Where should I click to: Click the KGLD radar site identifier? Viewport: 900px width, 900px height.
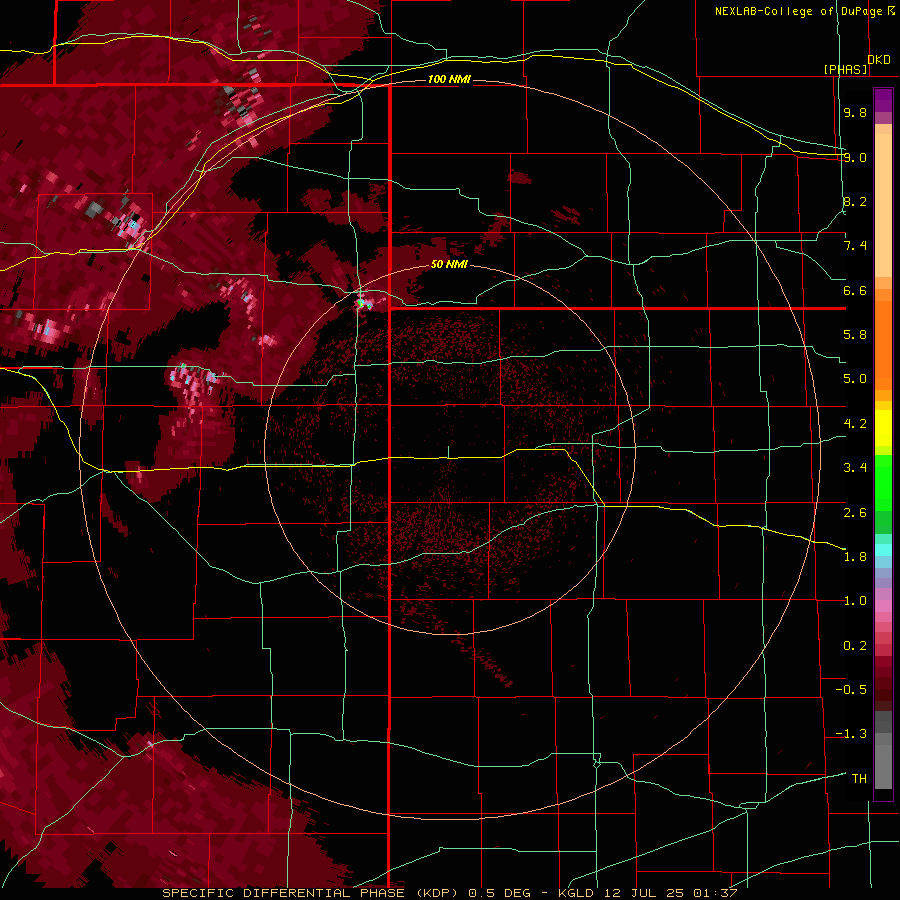pos(577,893)
